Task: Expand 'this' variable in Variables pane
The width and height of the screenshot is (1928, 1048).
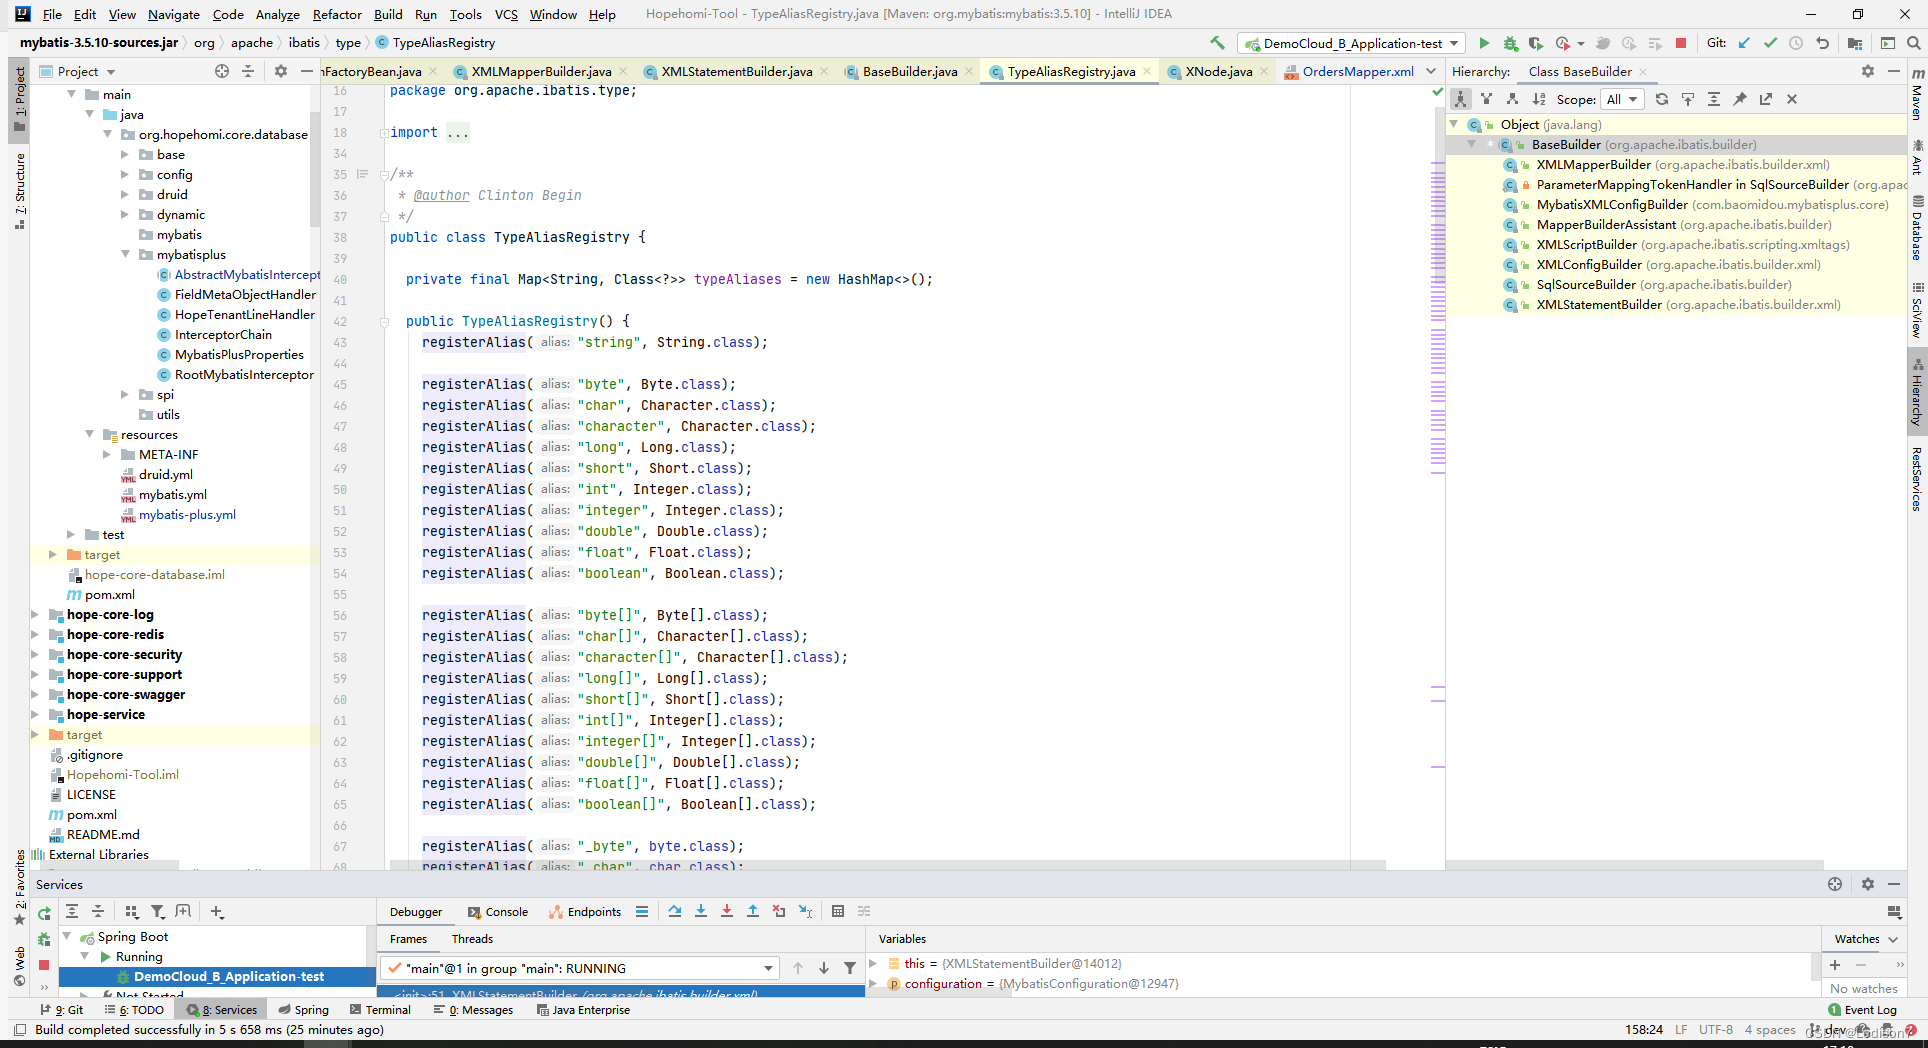Action: tap(874, 963)
